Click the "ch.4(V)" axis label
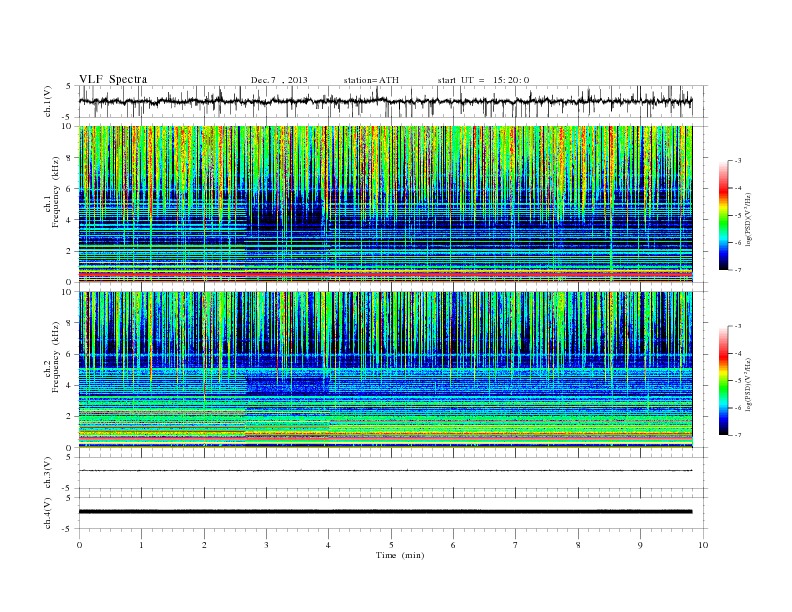 click(x=48, y=513)
